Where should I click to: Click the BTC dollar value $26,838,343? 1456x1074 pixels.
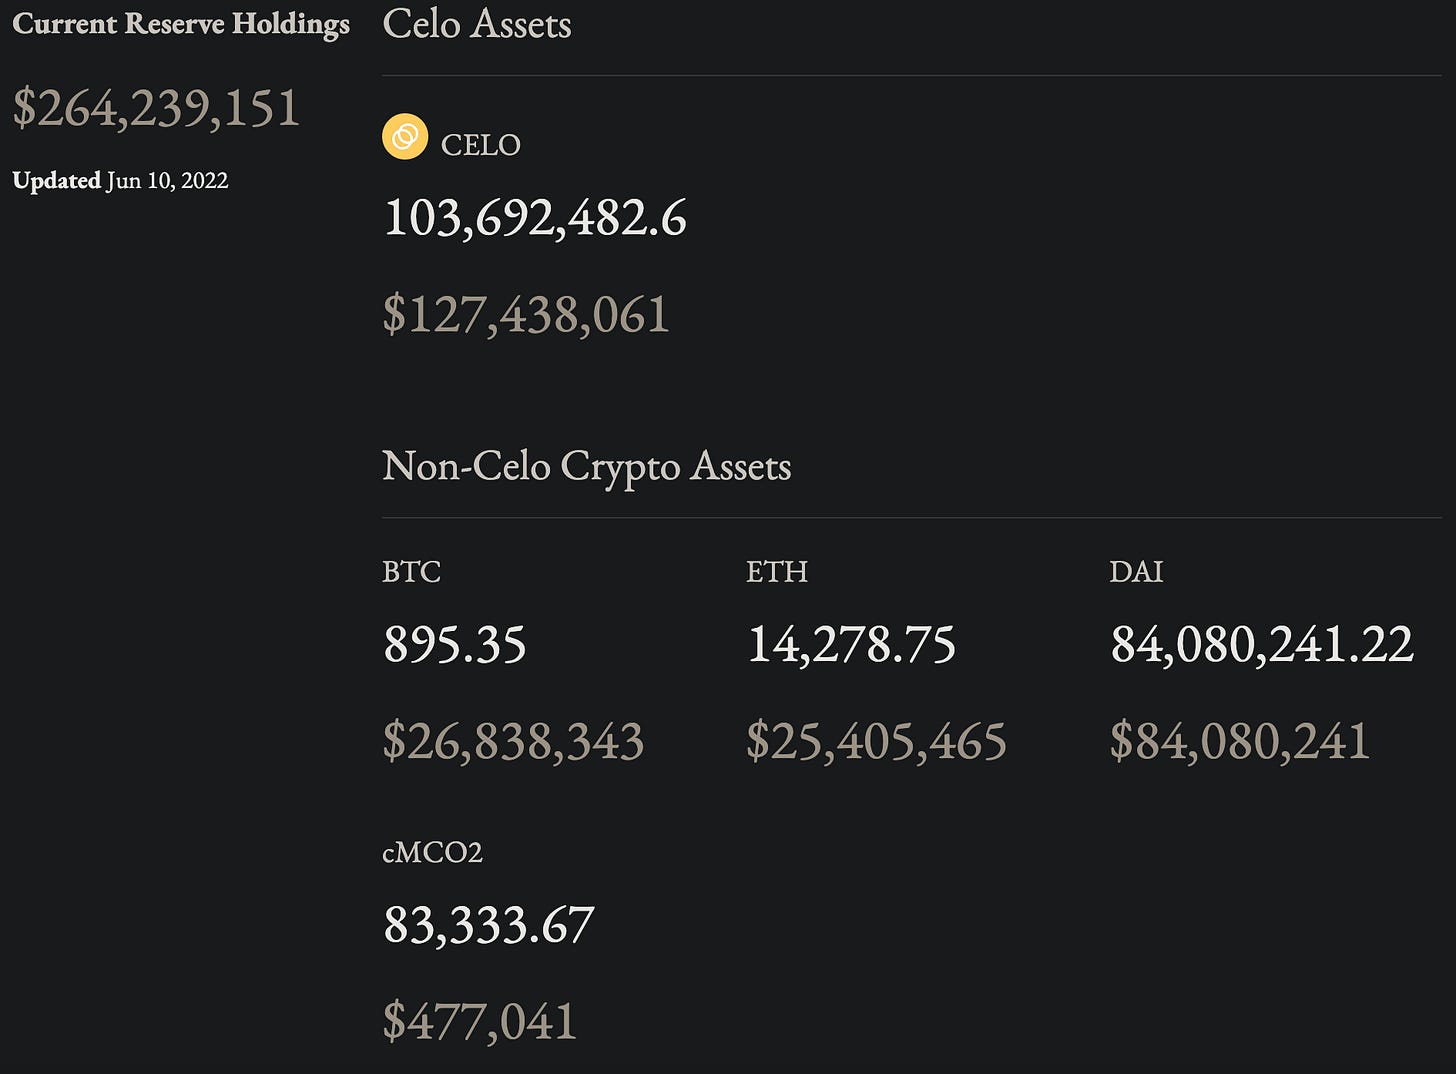(x=513, y=742)
